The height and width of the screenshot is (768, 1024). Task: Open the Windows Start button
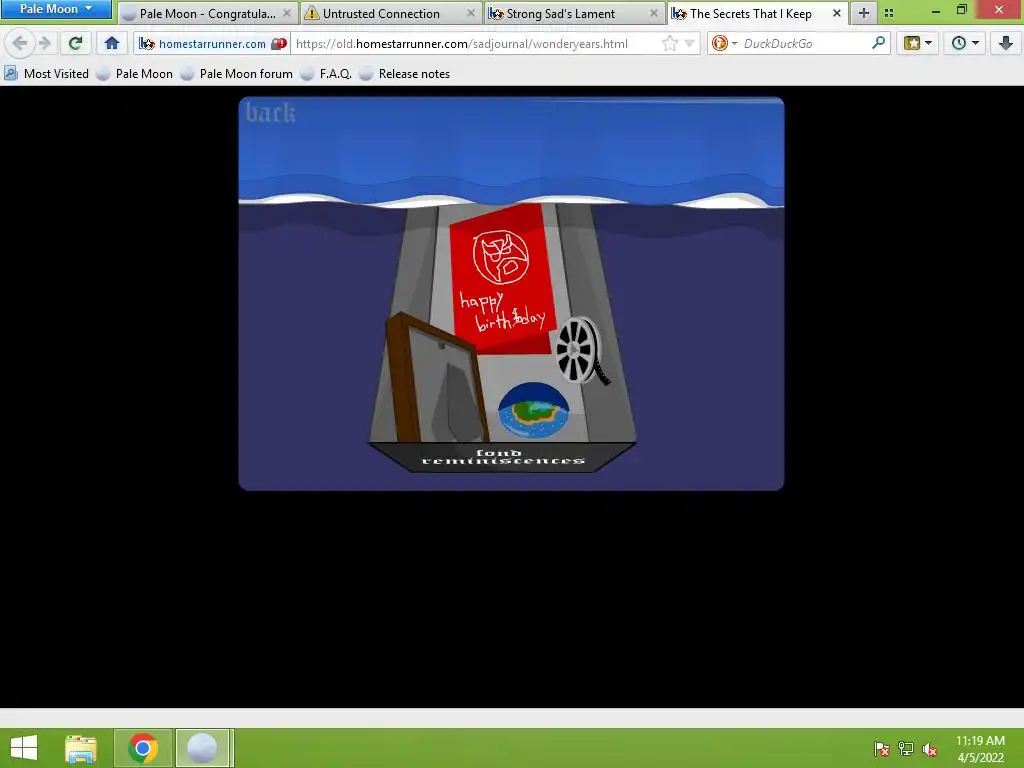[24, 748]
